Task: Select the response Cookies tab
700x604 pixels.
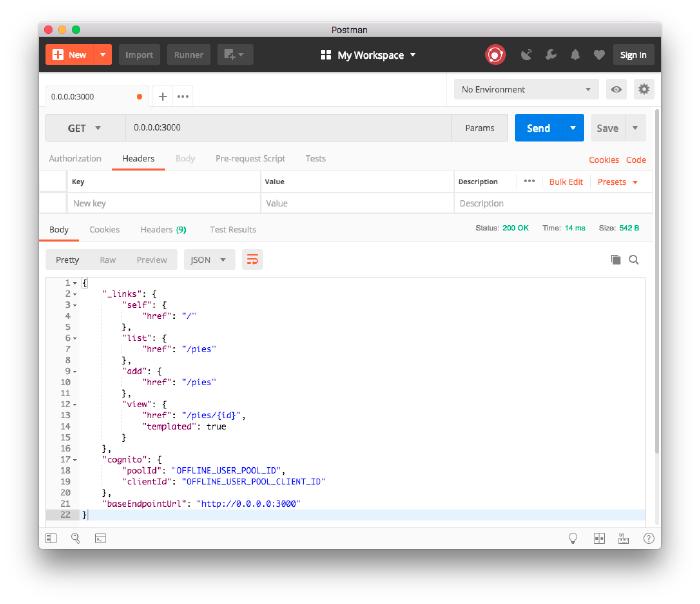Action: click(104, 229)
